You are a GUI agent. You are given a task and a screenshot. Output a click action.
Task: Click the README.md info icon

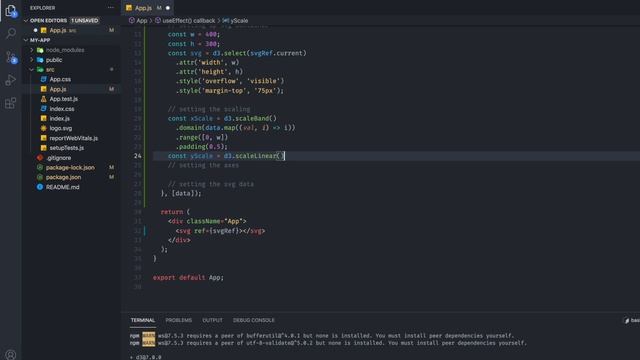[x=40, y=187]
